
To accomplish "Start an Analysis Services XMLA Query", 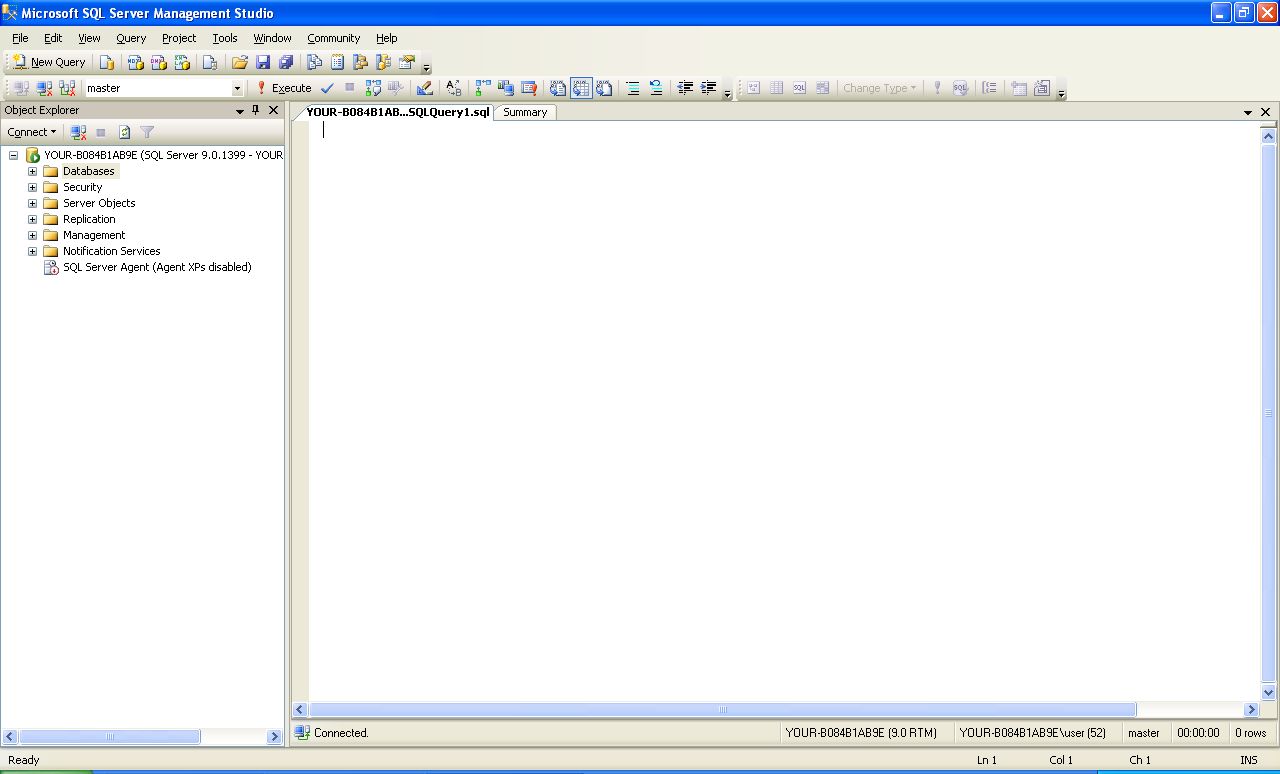I will click(182, 62).
